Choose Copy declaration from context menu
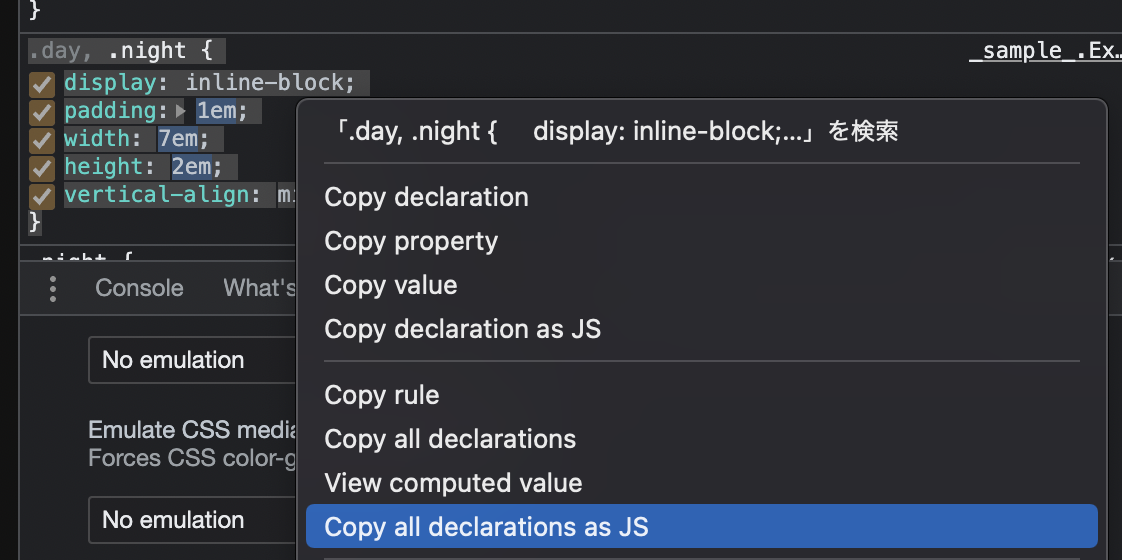This screenshot has height=560, width=1122. (x=426, y=197)
